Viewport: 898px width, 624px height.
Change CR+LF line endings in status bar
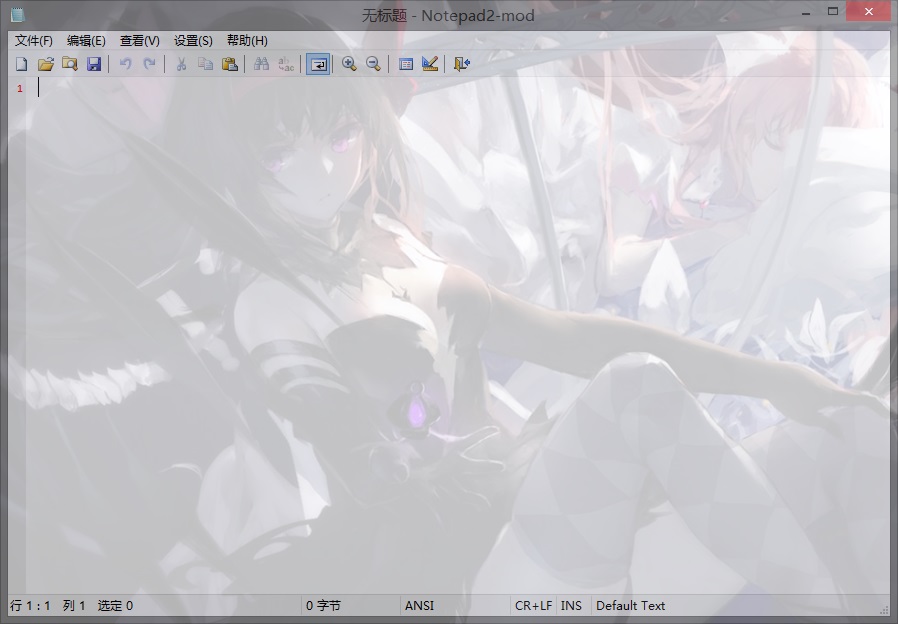click(533, 606)
